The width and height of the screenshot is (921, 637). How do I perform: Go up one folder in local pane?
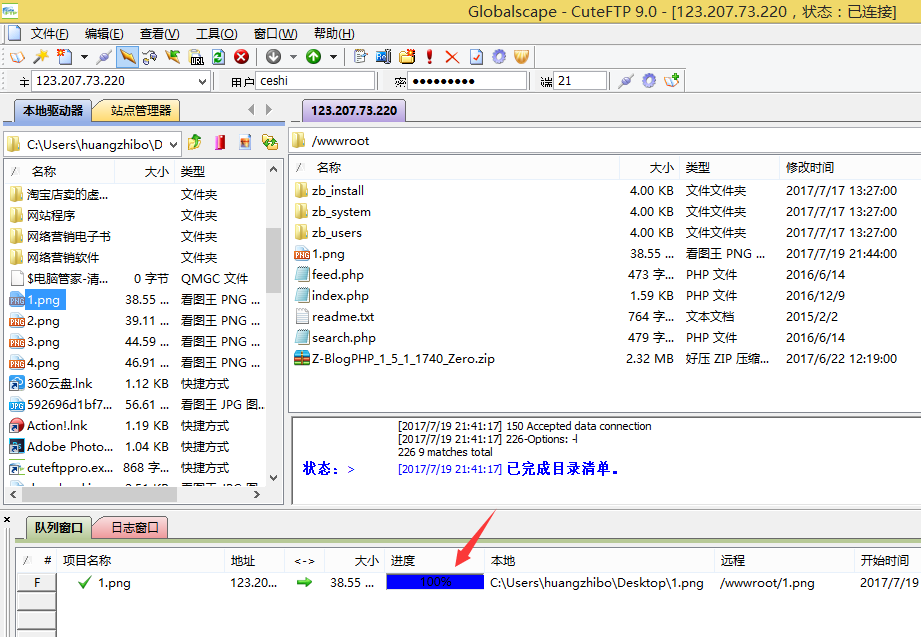[x=196, y=143]
